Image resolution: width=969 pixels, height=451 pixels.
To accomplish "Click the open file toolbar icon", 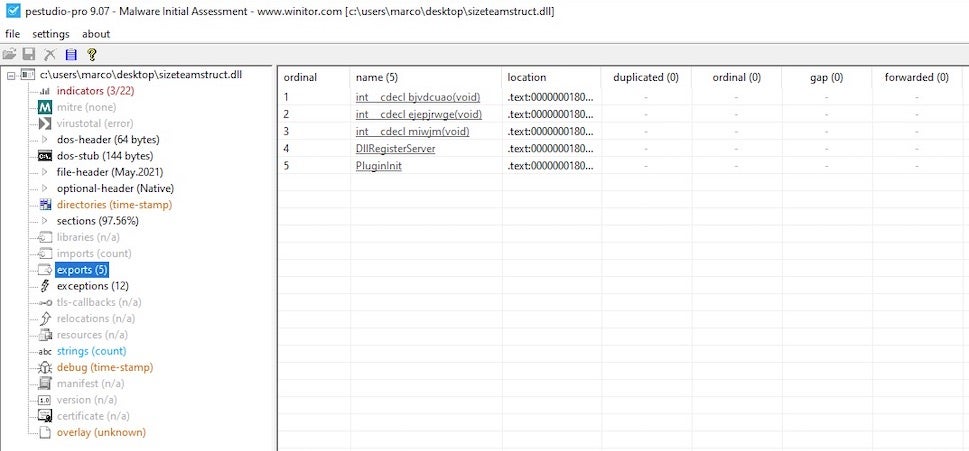I will 10,54.
